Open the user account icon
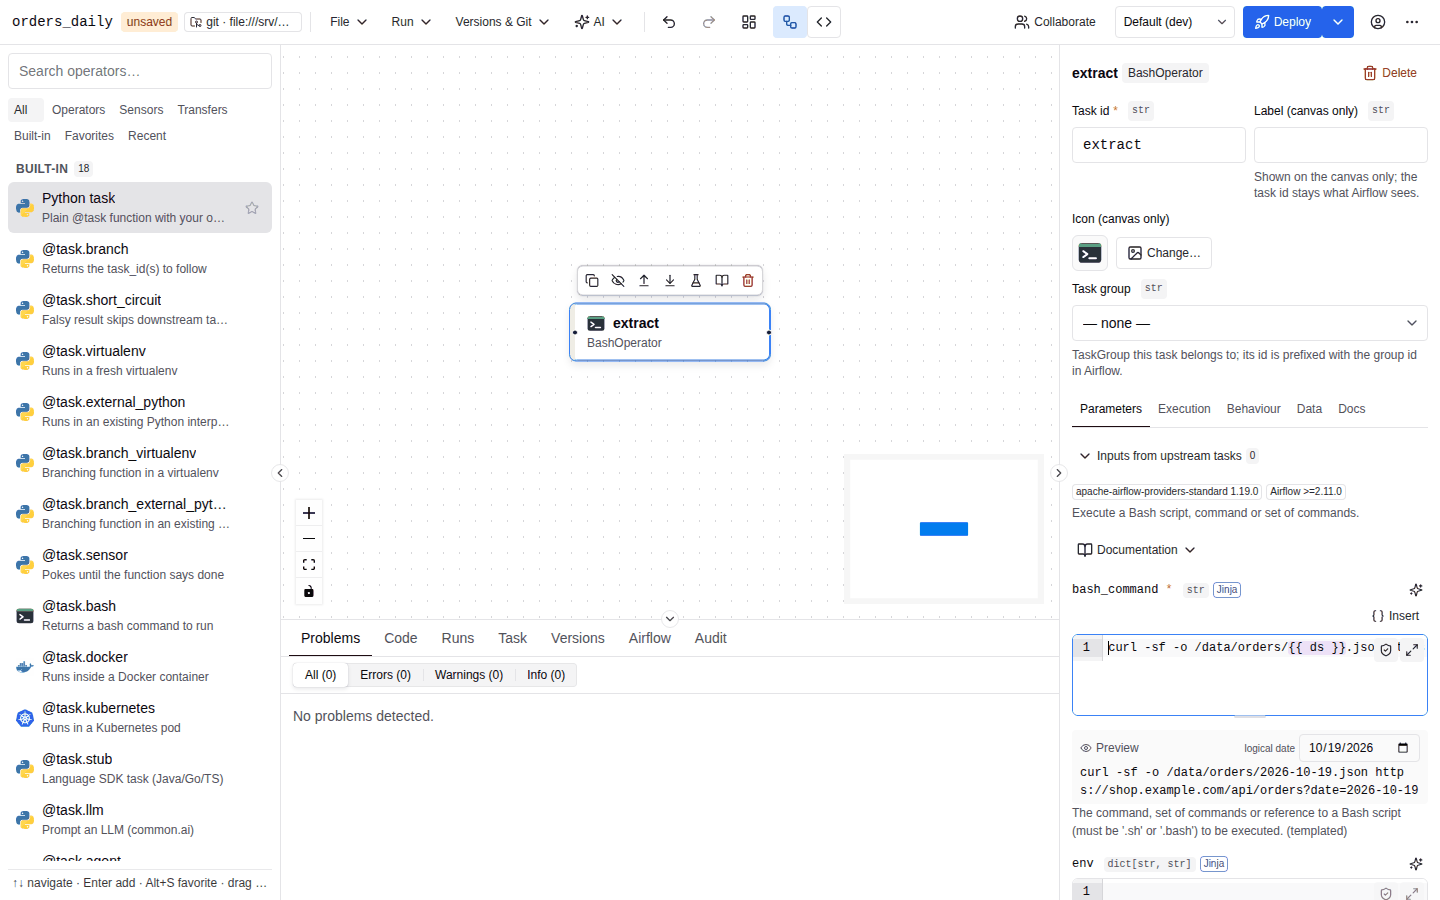The image size is (1440, 900). (x=1378, y=22)
